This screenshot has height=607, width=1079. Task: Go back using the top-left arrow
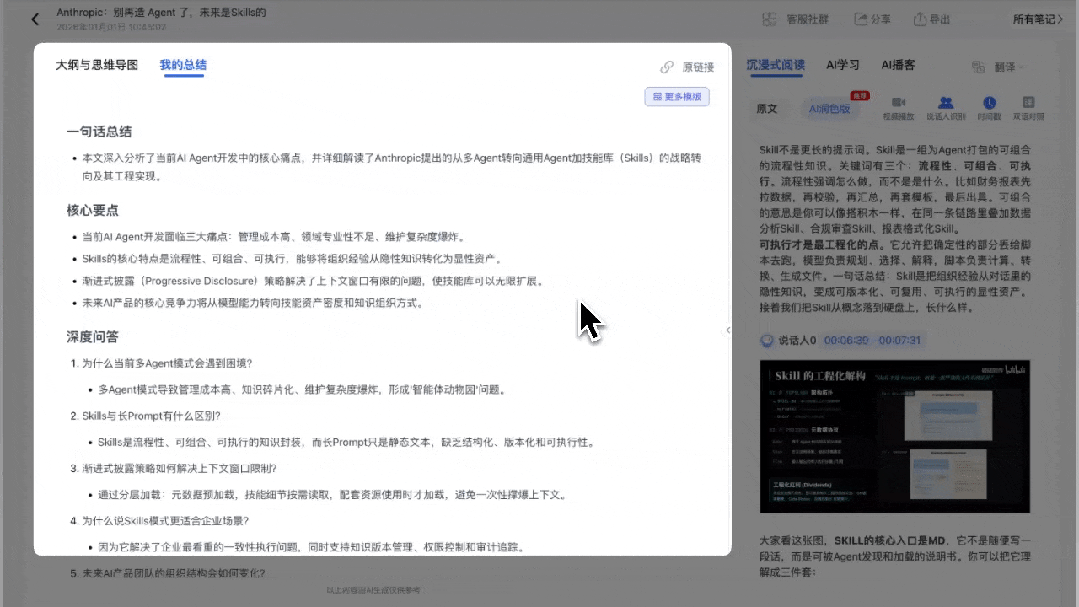coord(35,19)
